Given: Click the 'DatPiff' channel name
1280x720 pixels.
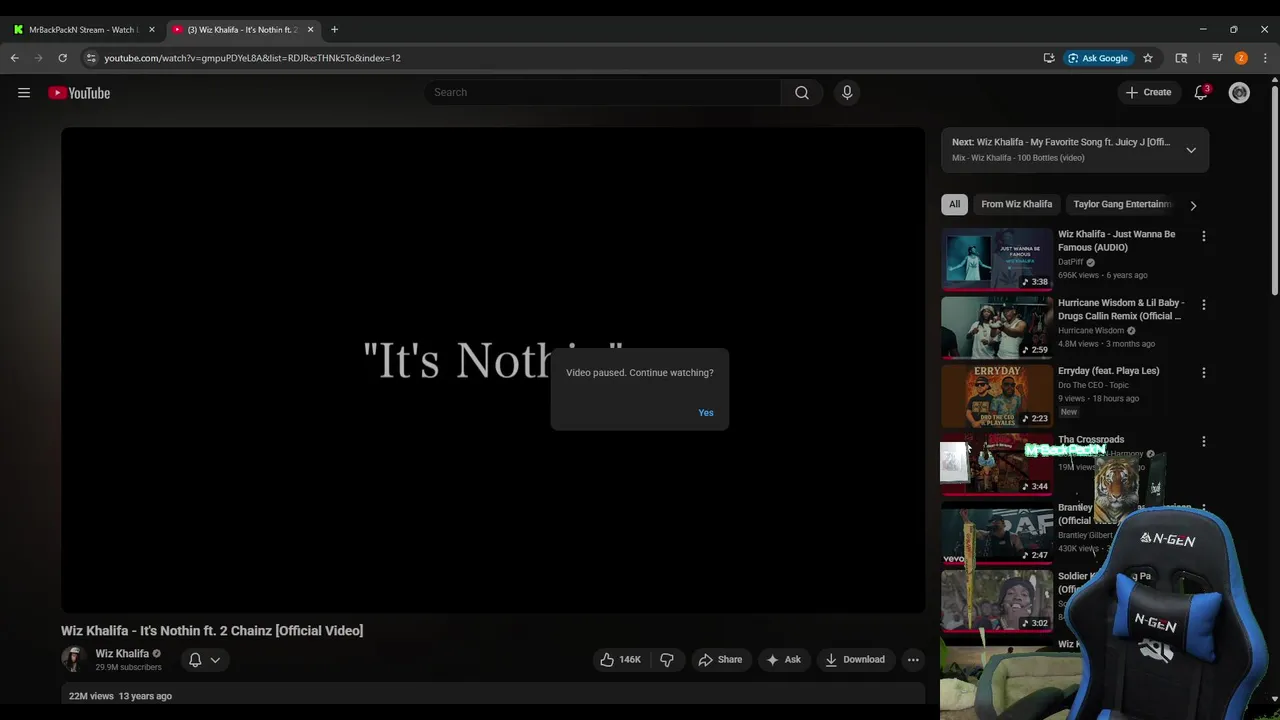Looking at the screenshot, I should pos(1071,262).
